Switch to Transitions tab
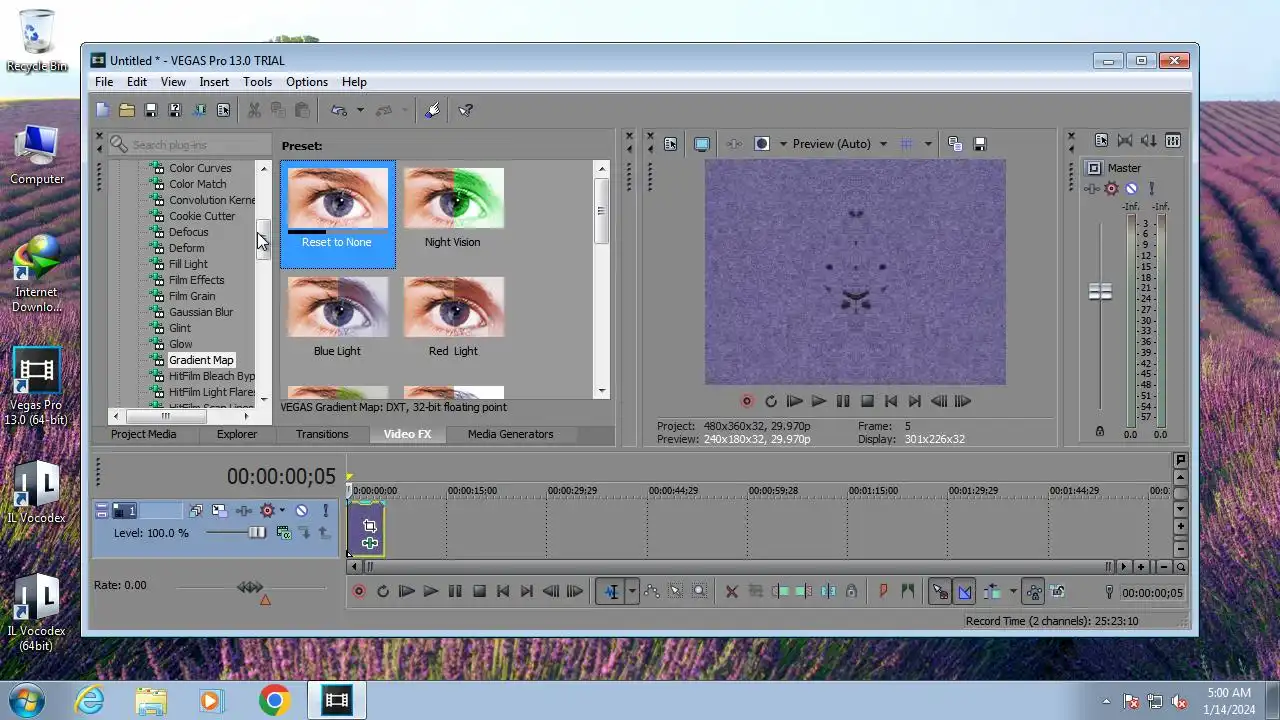Image resolution: width=1280 pixels, height=720 pixels. click(322, 434)
